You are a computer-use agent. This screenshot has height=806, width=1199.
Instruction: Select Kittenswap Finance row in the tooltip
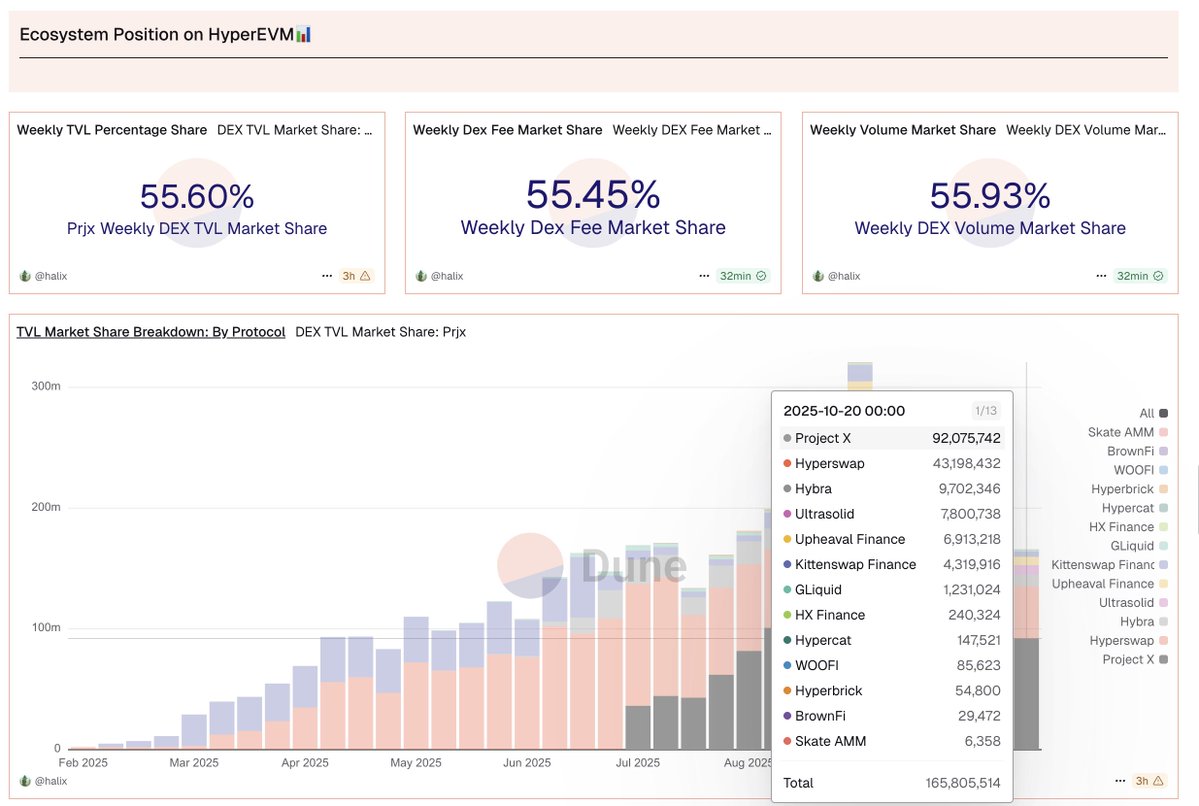pos(892,564)
